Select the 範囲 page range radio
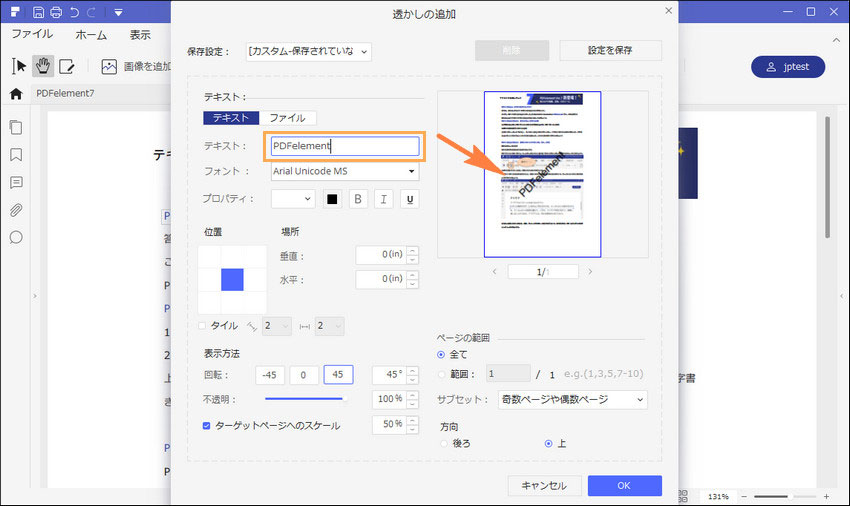The width and height of the screenshot is (850, 506). click(x=441, y=374)
